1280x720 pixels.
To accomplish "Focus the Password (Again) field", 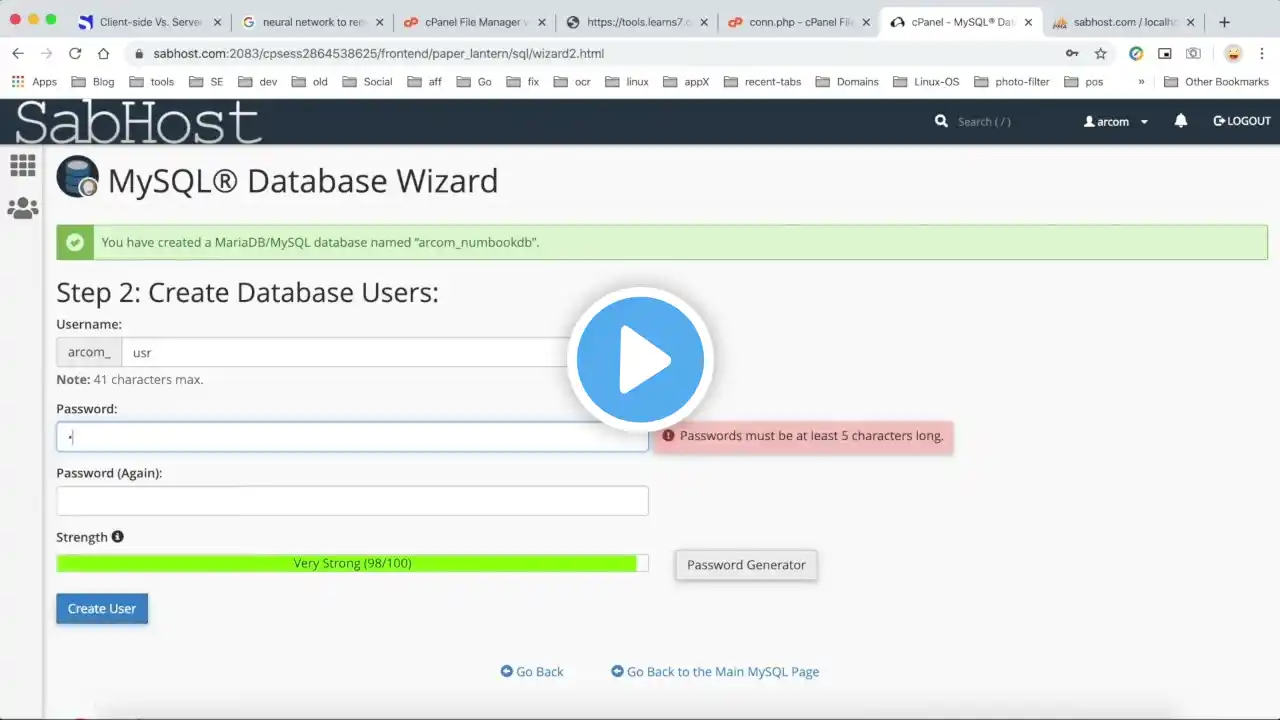I will [352, 501].
